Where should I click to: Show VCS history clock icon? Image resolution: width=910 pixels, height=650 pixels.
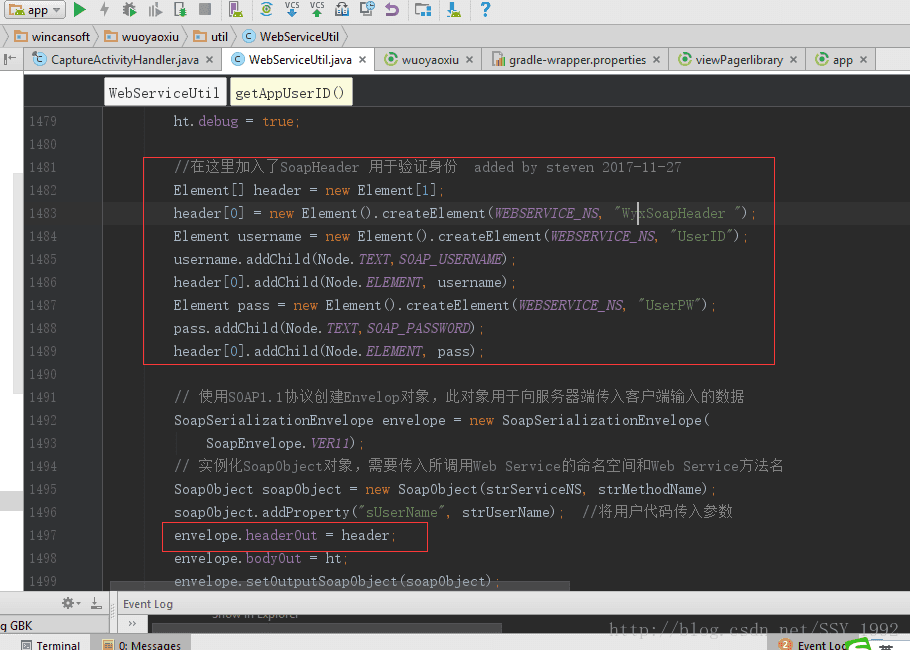[367, 9]
